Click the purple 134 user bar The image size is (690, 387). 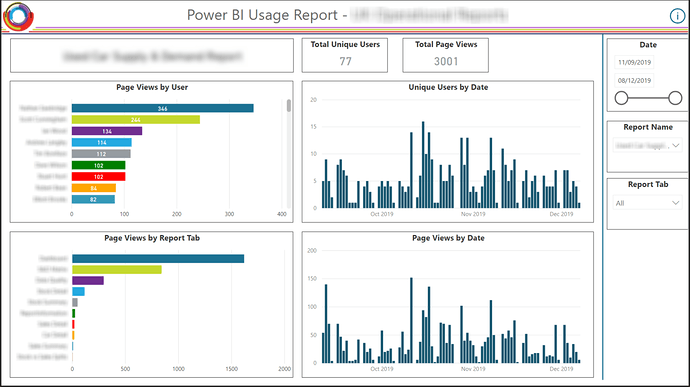[x=107, y=131]
